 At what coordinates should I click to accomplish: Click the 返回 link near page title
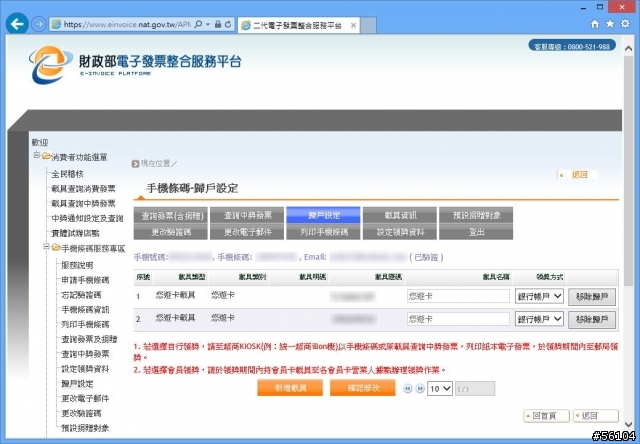pos(578,175)
